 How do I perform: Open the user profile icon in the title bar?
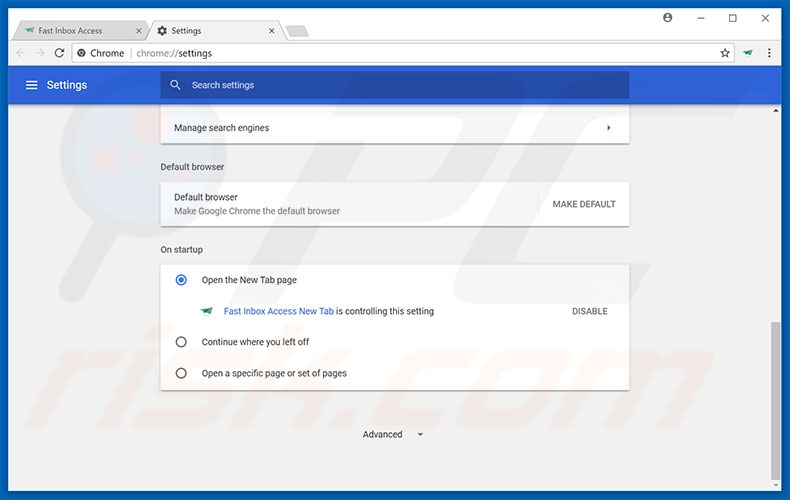[667, 18]
